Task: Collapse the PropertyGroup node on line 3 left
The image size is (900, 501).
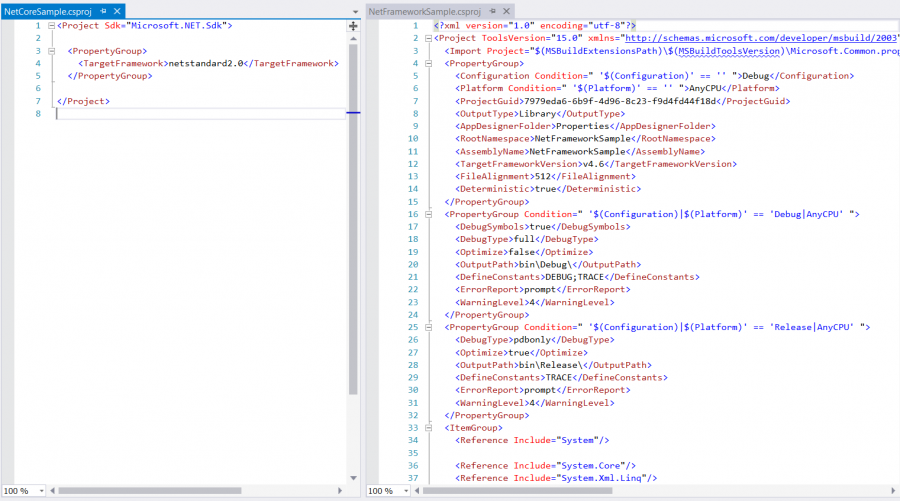Action: (x=50, y=50)
